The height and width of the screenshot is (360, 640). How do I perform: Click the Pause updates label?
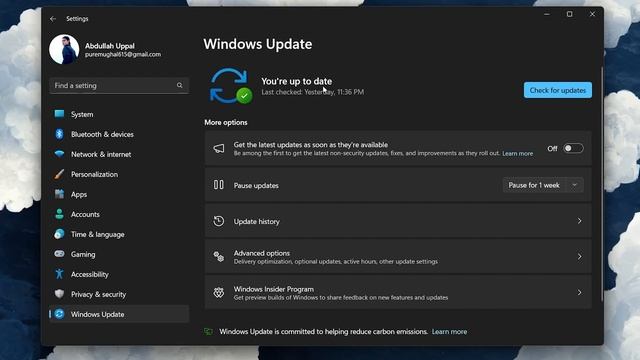pos(256,185)
